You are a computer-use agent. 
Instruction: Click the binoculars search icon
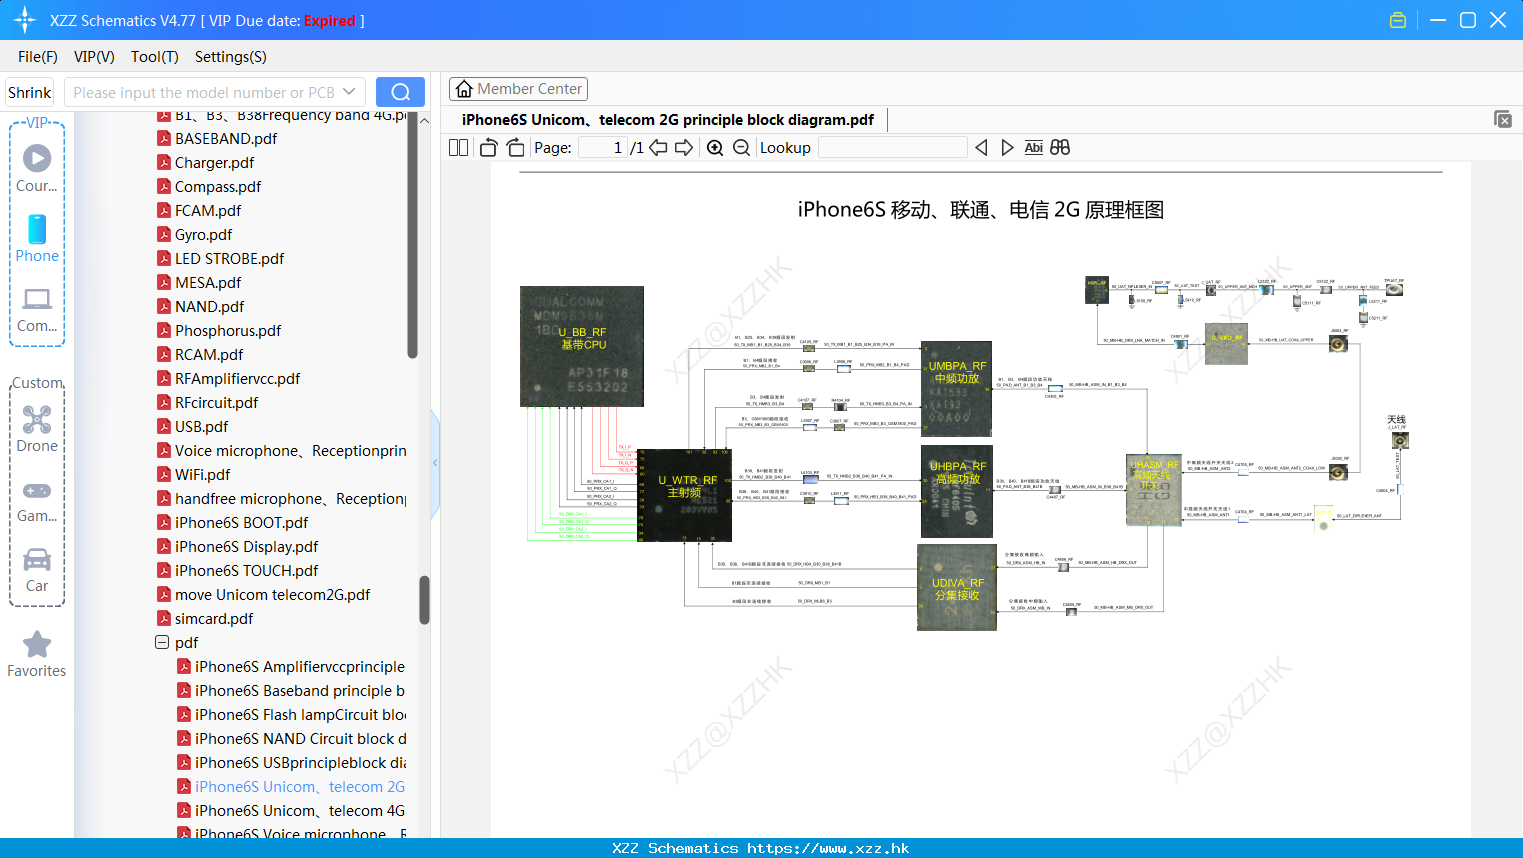click(x=1060, y=147)
